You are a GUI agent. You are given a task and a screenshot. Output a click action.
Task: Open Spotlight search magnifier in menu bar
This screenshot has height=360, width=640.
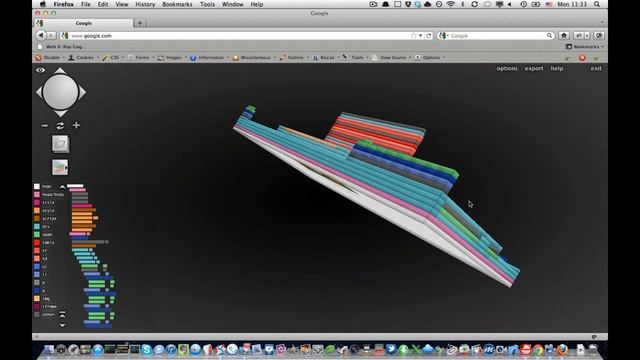[597, 4]
